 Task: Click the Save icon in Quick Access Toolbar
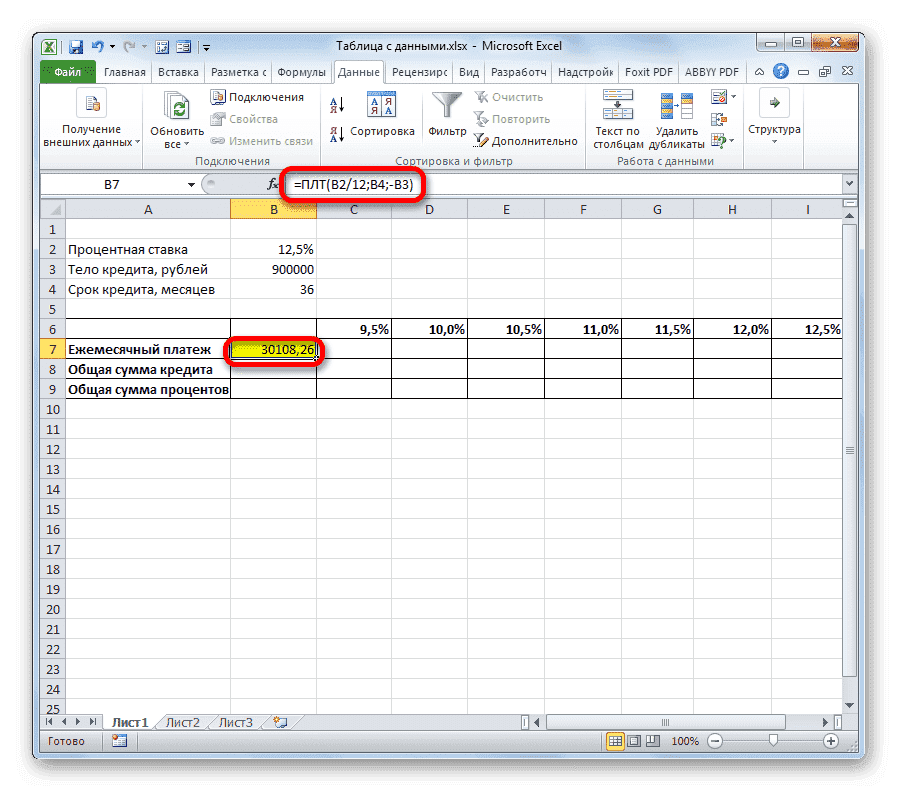pyautogui.click(x=76, y=46)
